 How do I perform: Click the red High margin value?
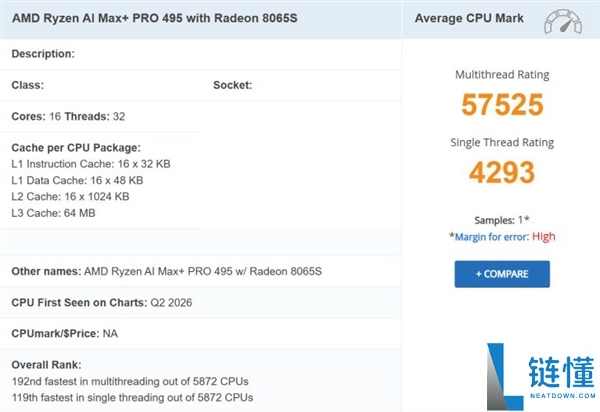point(543,236)
